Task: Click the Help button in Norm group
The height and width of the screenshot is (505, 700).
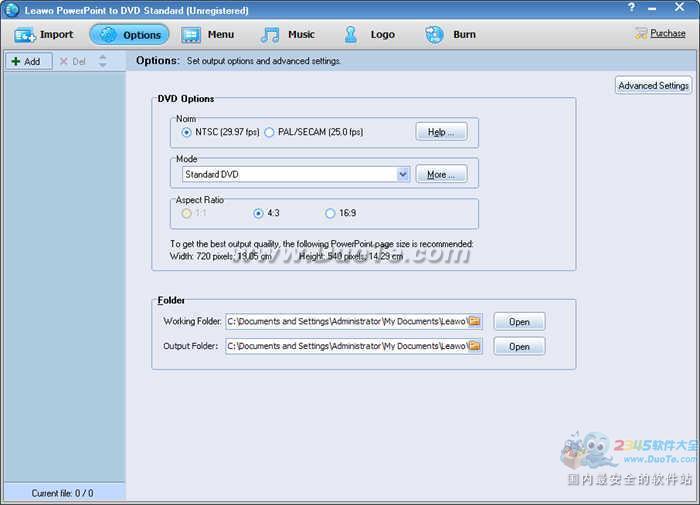Action: tap(441, 132)
